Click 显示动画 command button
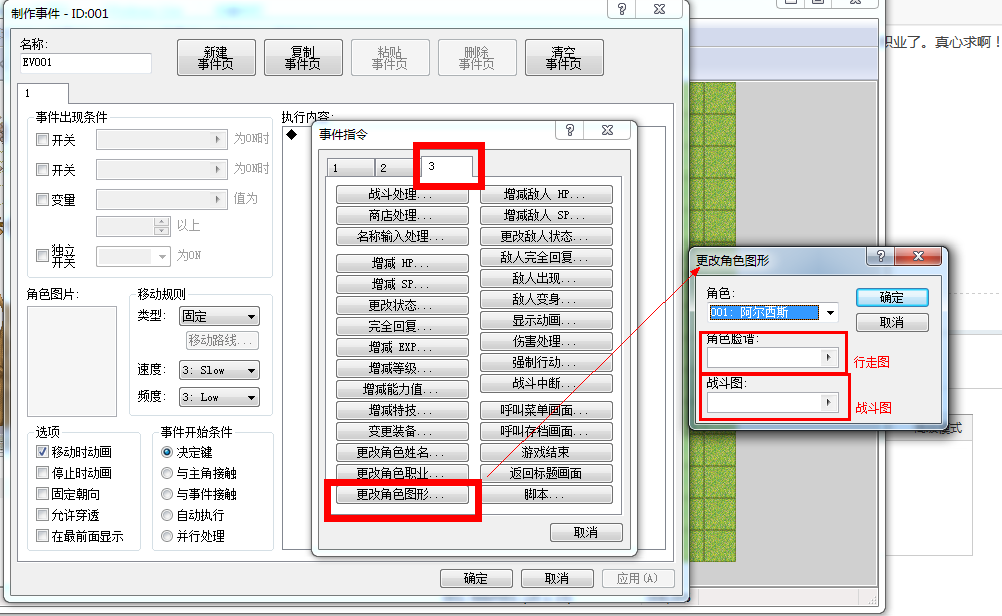Screen dimensions: 1002x616 click(546, 320)
